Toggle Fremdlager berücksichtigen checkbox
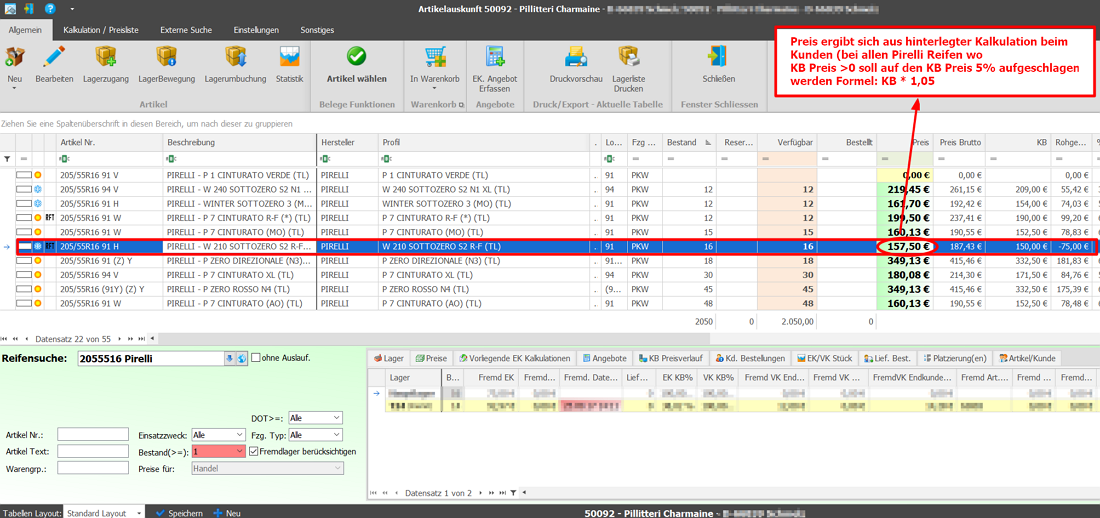 [254, 451]
